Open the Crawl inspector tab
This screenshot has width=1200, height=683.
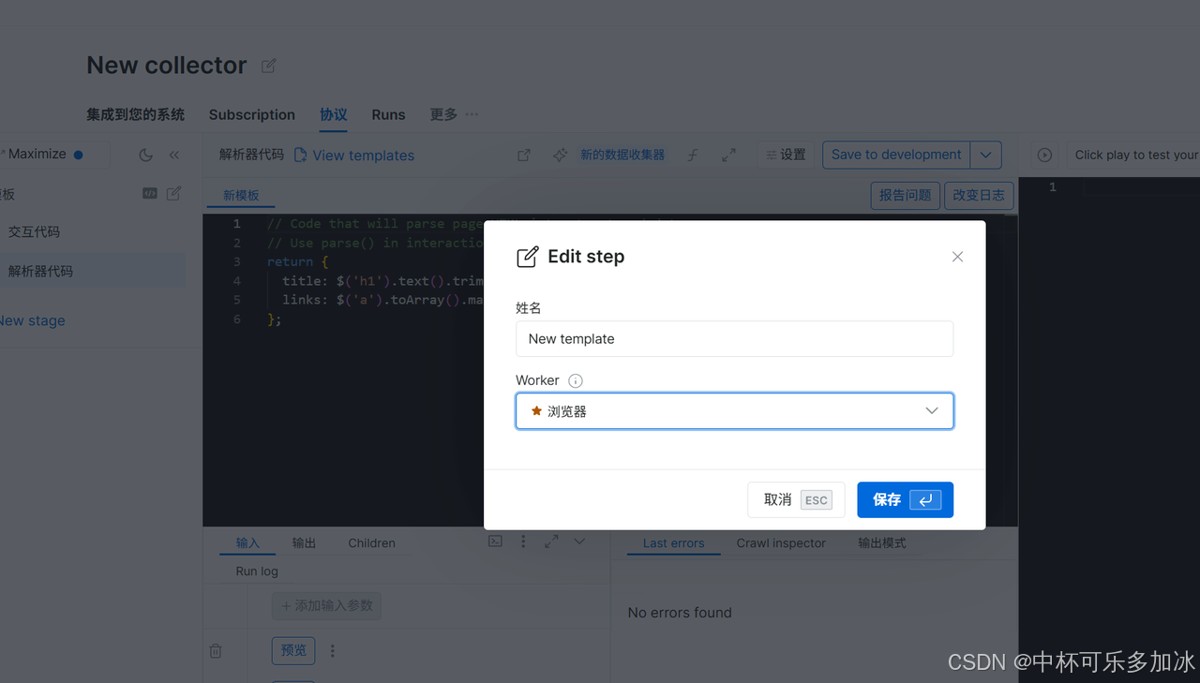tap(781, 543)
